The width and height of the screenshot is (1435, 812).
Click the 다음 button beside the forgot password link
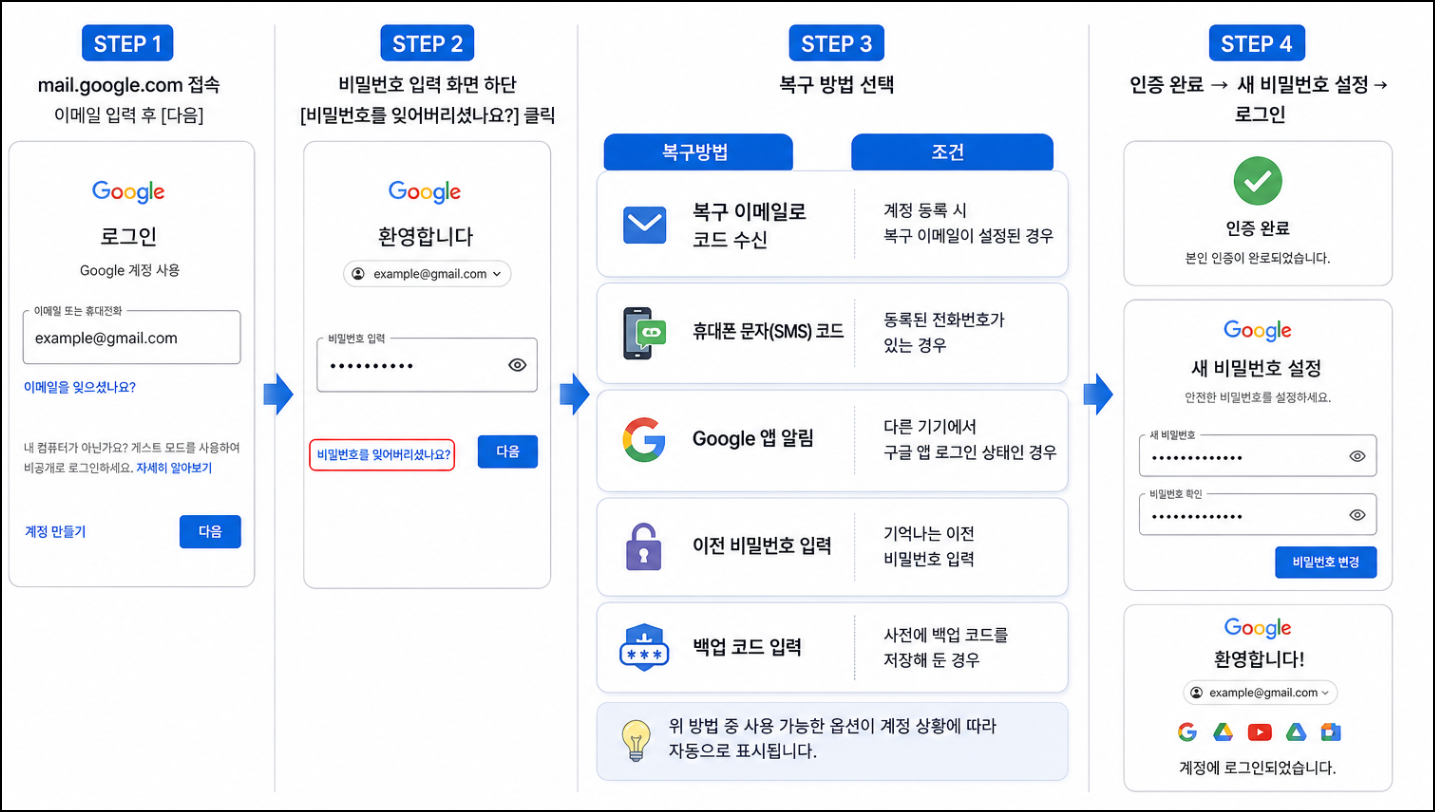(x=508, y=451)
